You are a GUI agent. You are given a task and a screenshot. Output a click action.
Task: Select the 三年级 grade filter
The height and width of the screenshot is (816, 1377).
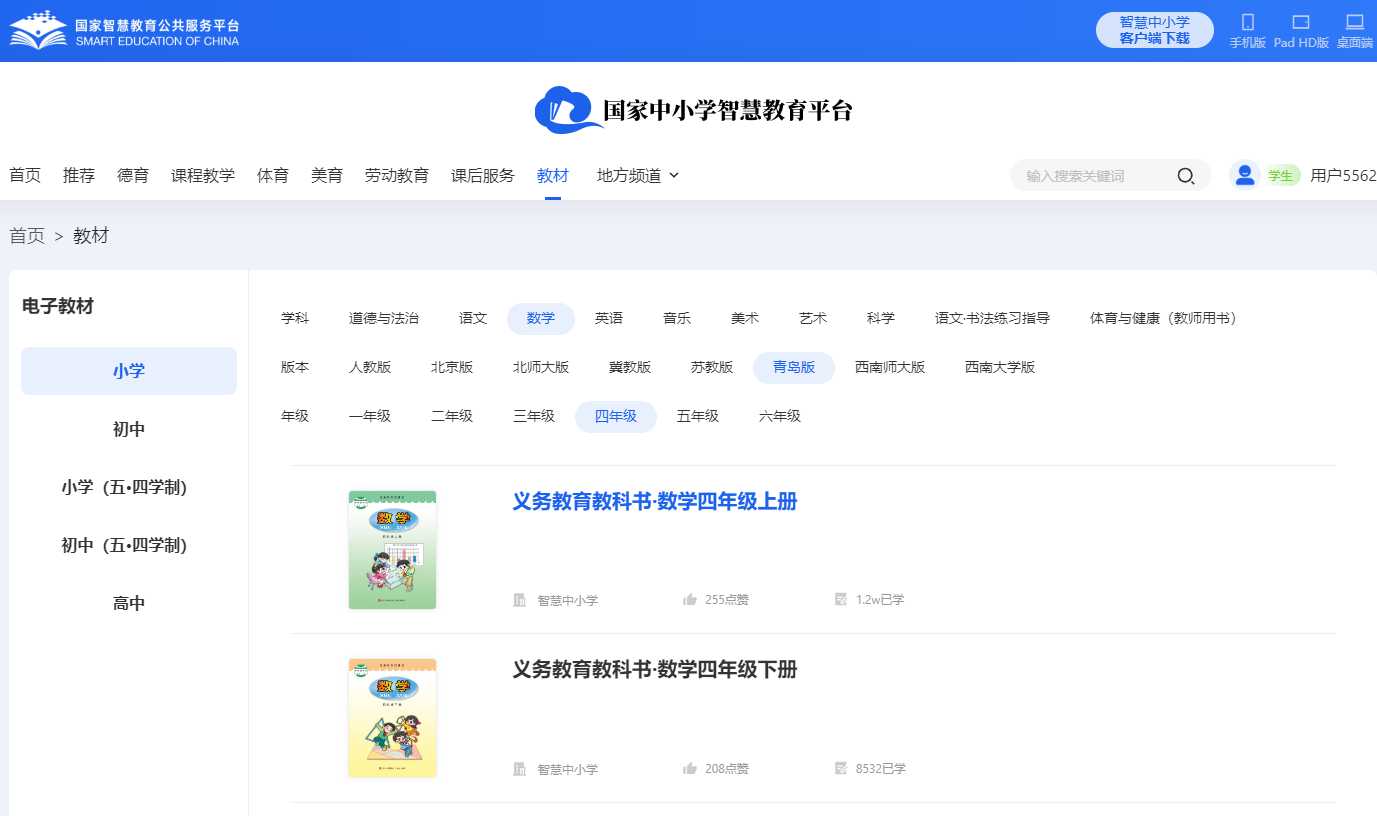point(534,416)
